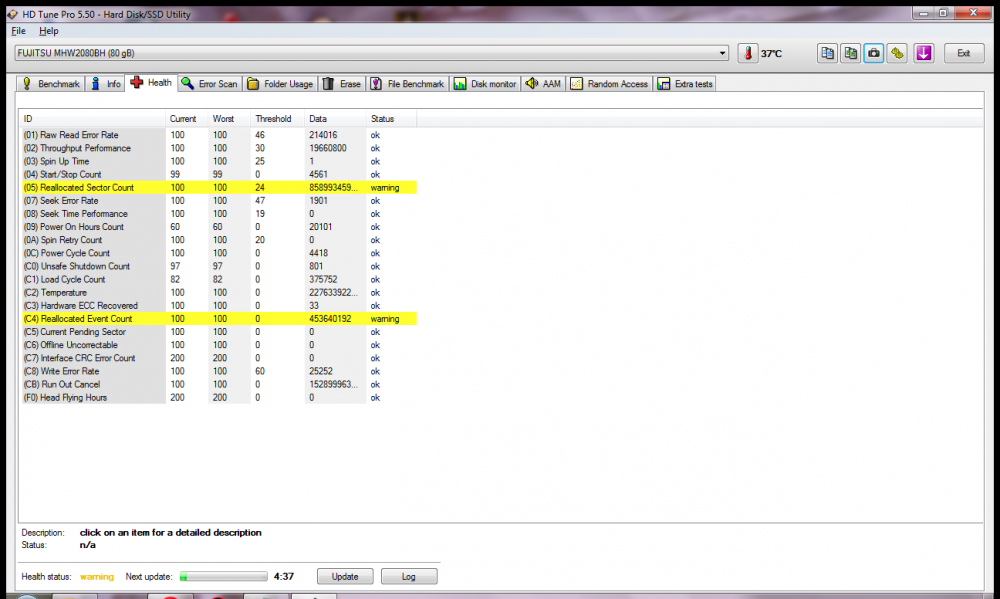Image resolution: width=1000 pixels, height=599 pixels.
Task: Select the (01) Raw Read Error Rate row
Action: pos(219,135)
